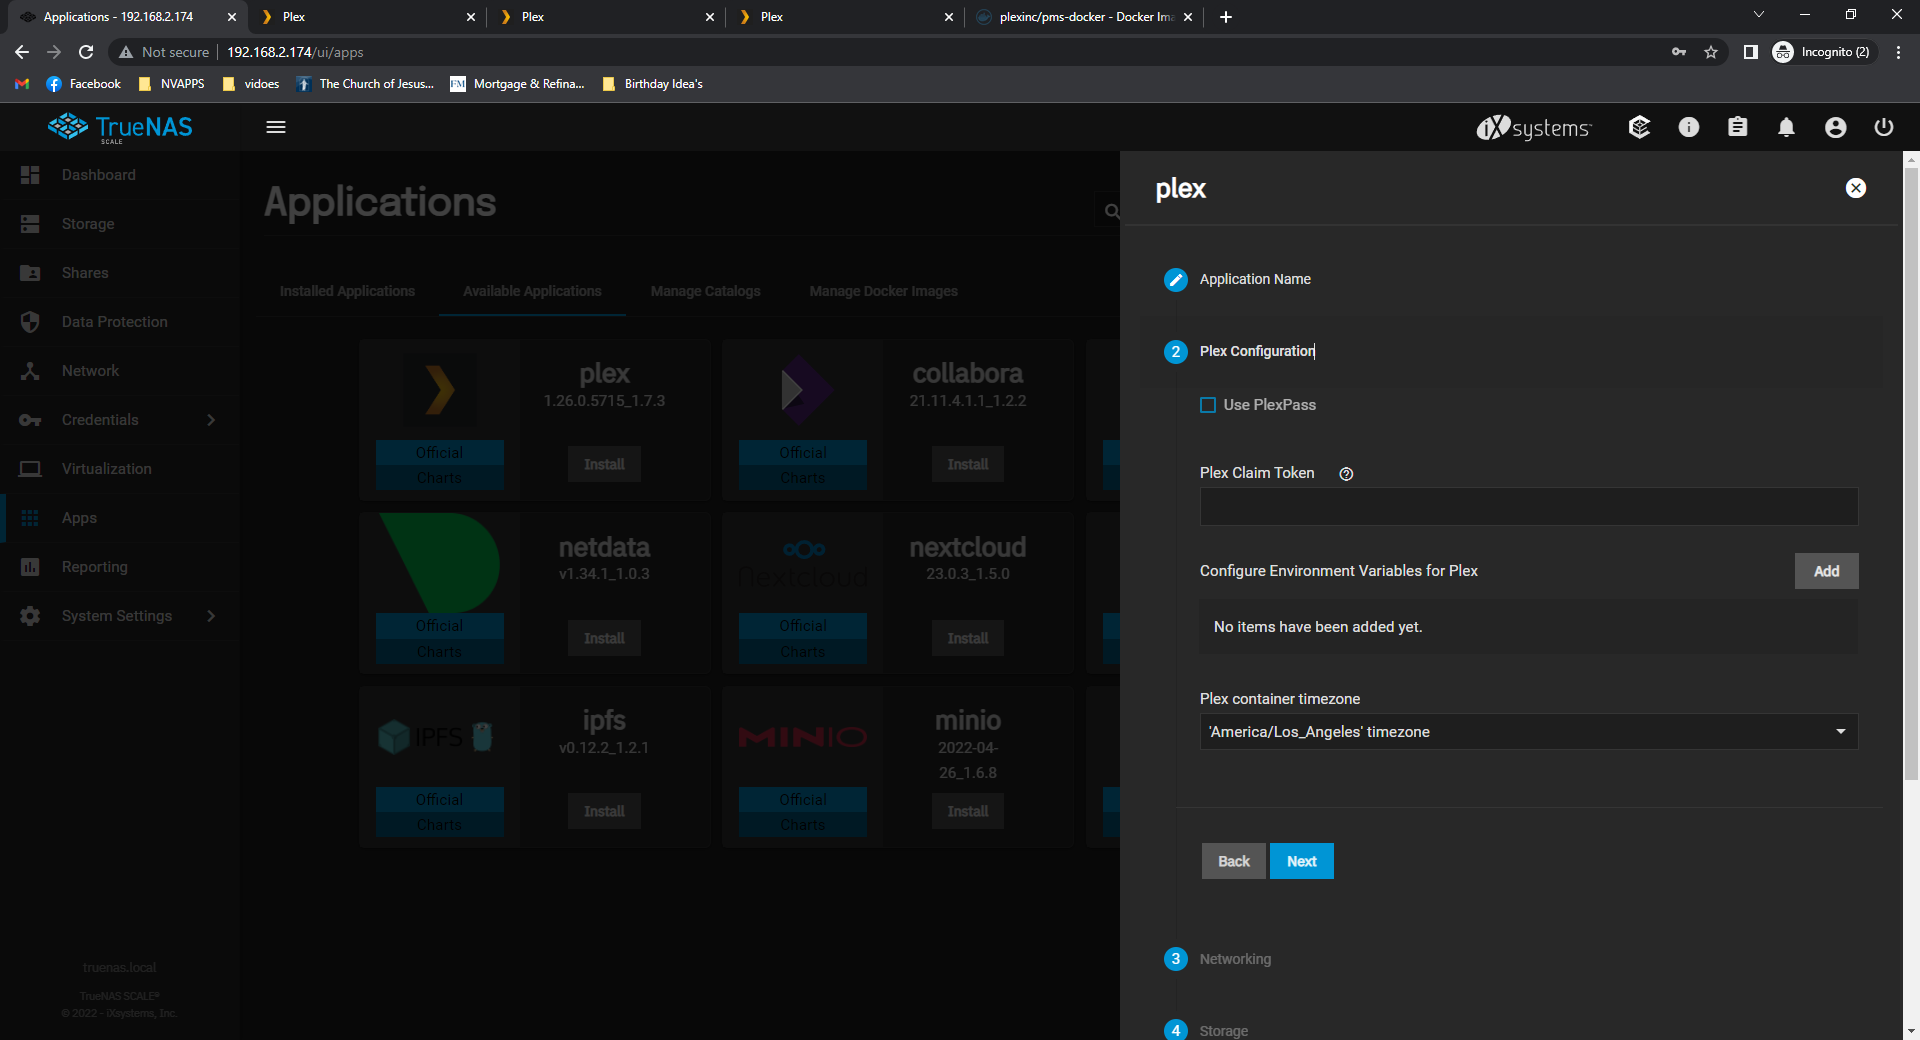Go back in browser history
Image resolution: width=1920 pixels, height=1040 pixels.
(22, 52)
